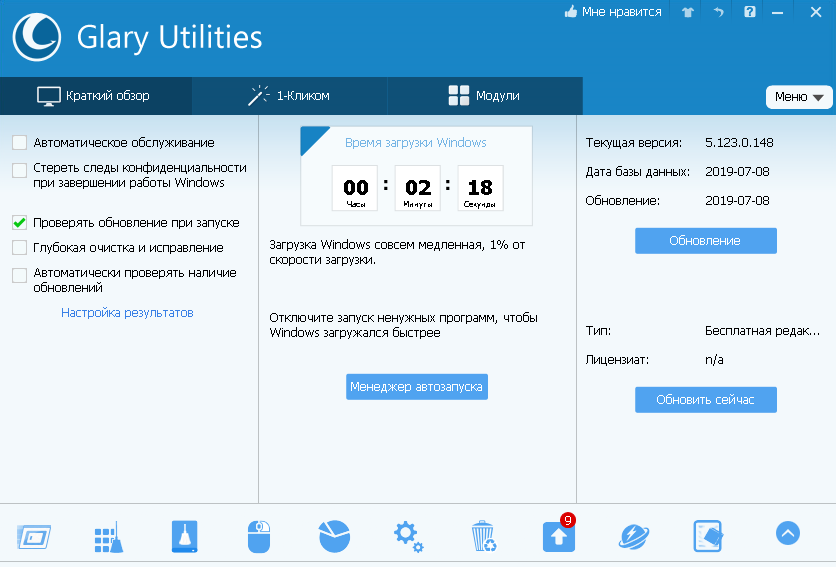This screenshot has height=567, width=836.
Task: Enable Стереть следы конфиденциальности checkbox
Action: (x=20, y=170)
